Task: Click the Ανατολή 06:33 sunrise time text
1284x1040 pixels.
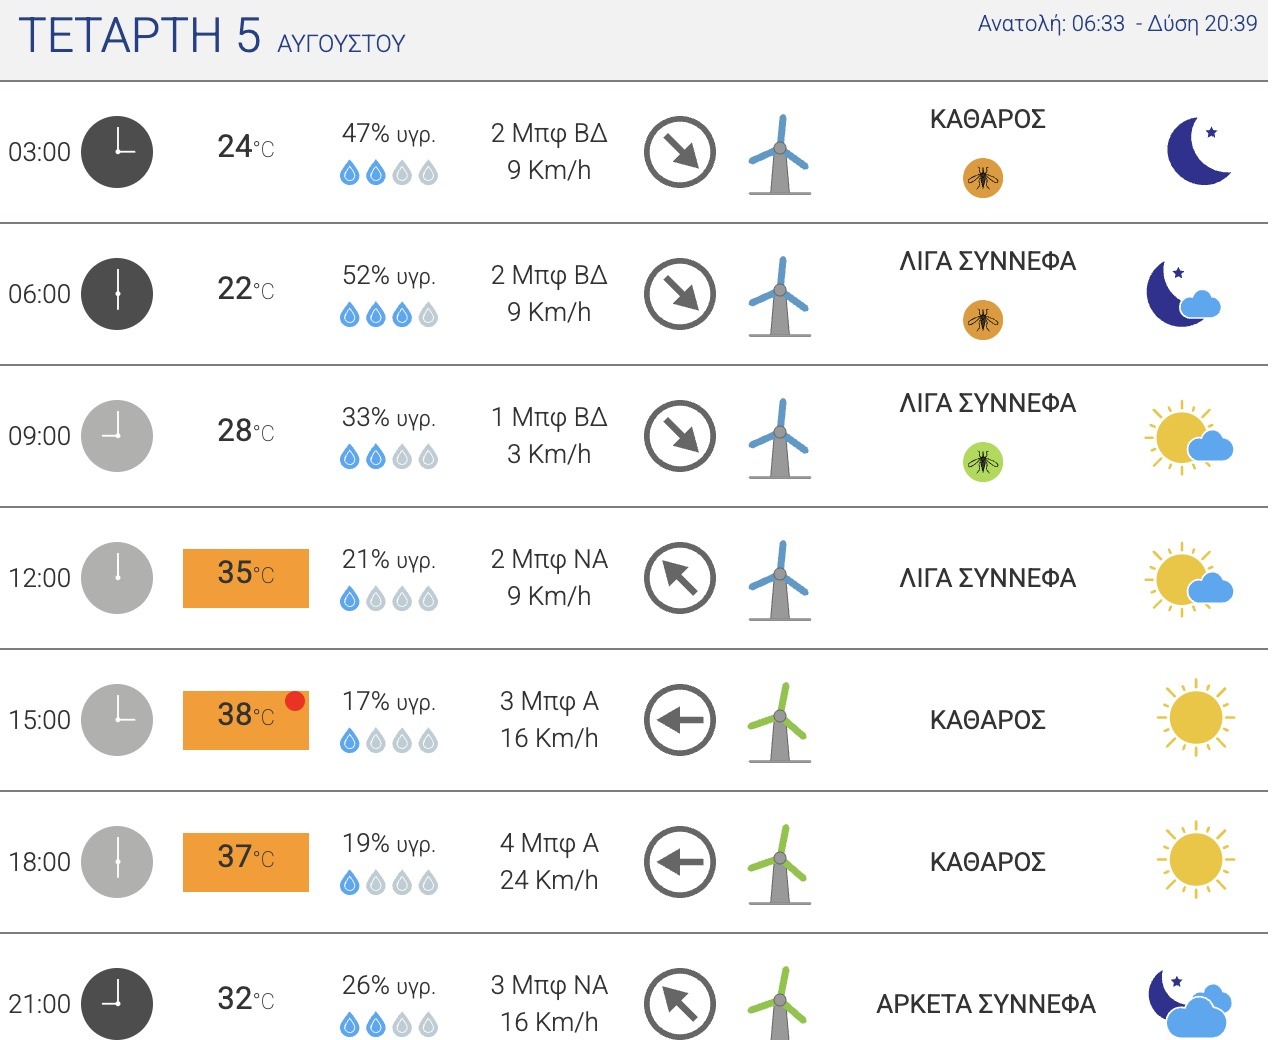Action: tap(1051, 24)
